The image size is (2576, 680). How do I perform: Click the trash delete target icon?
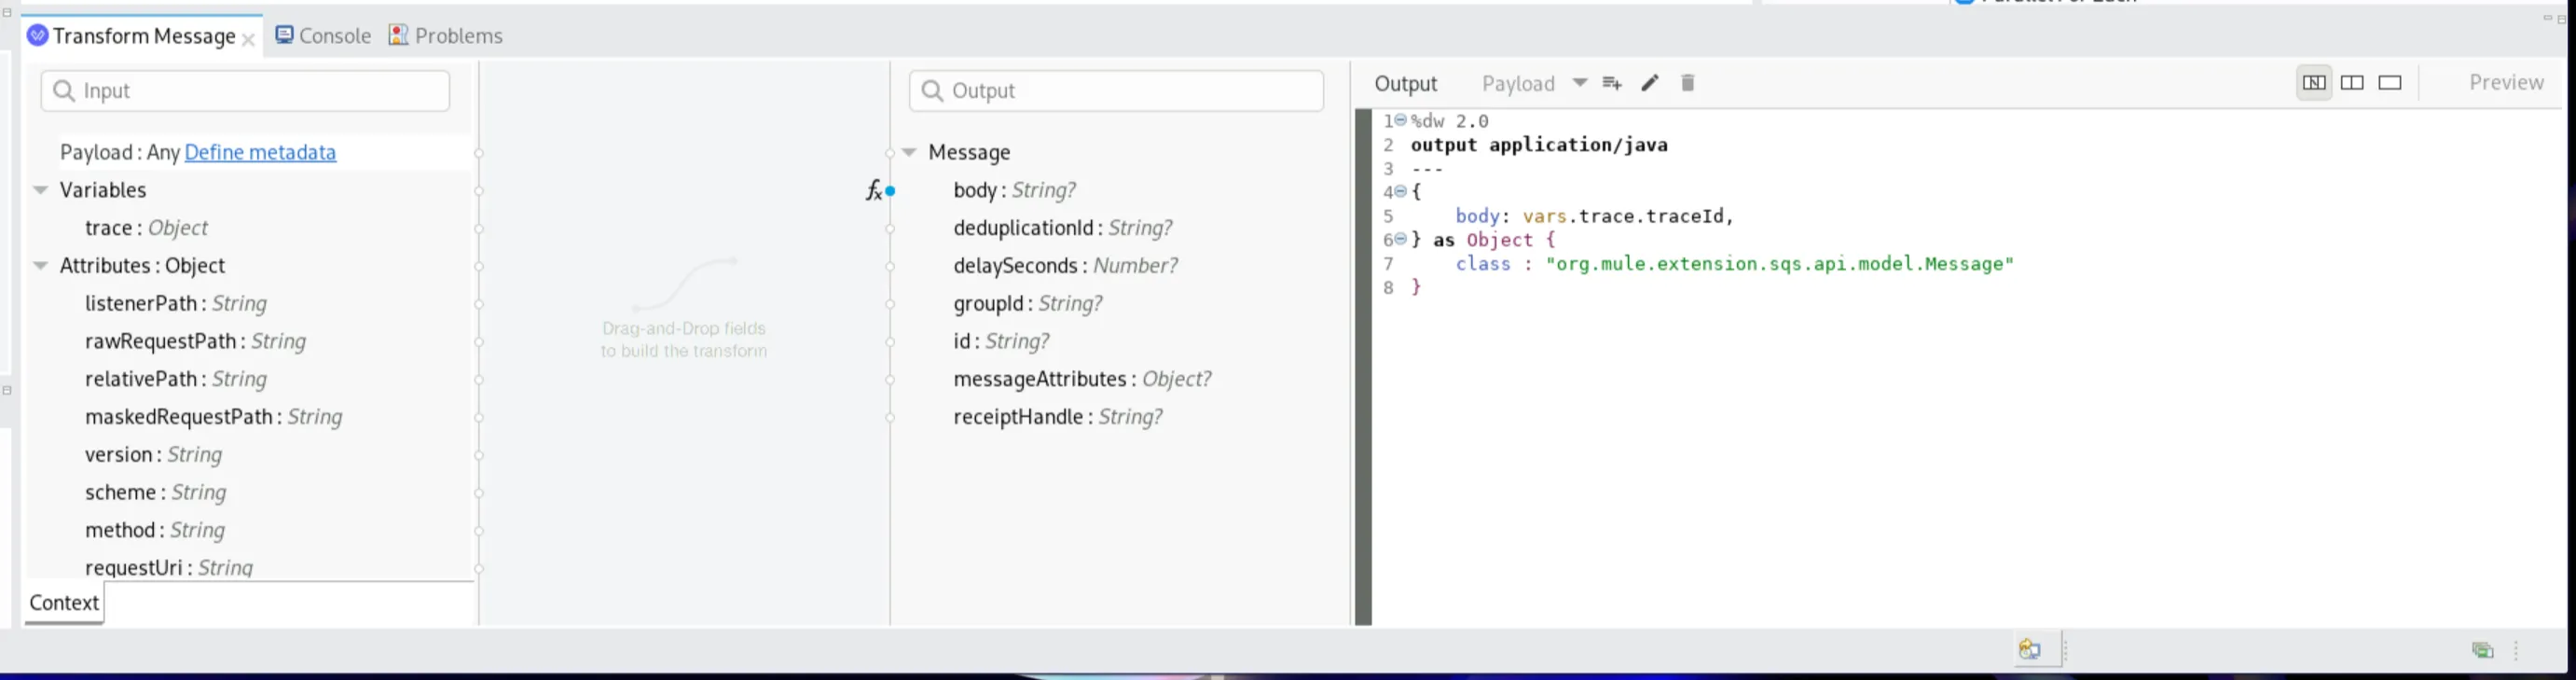point(1688,83)
